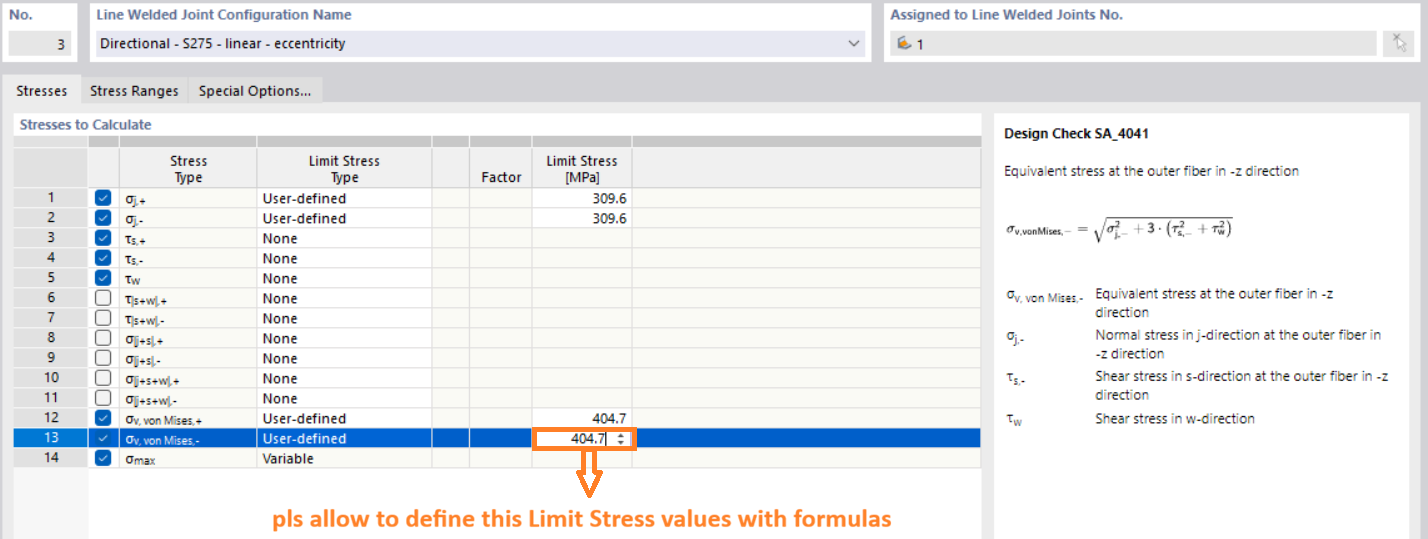
Task: Click the select-in-graphic picker icon at top right
Action: click(1401, 43)
